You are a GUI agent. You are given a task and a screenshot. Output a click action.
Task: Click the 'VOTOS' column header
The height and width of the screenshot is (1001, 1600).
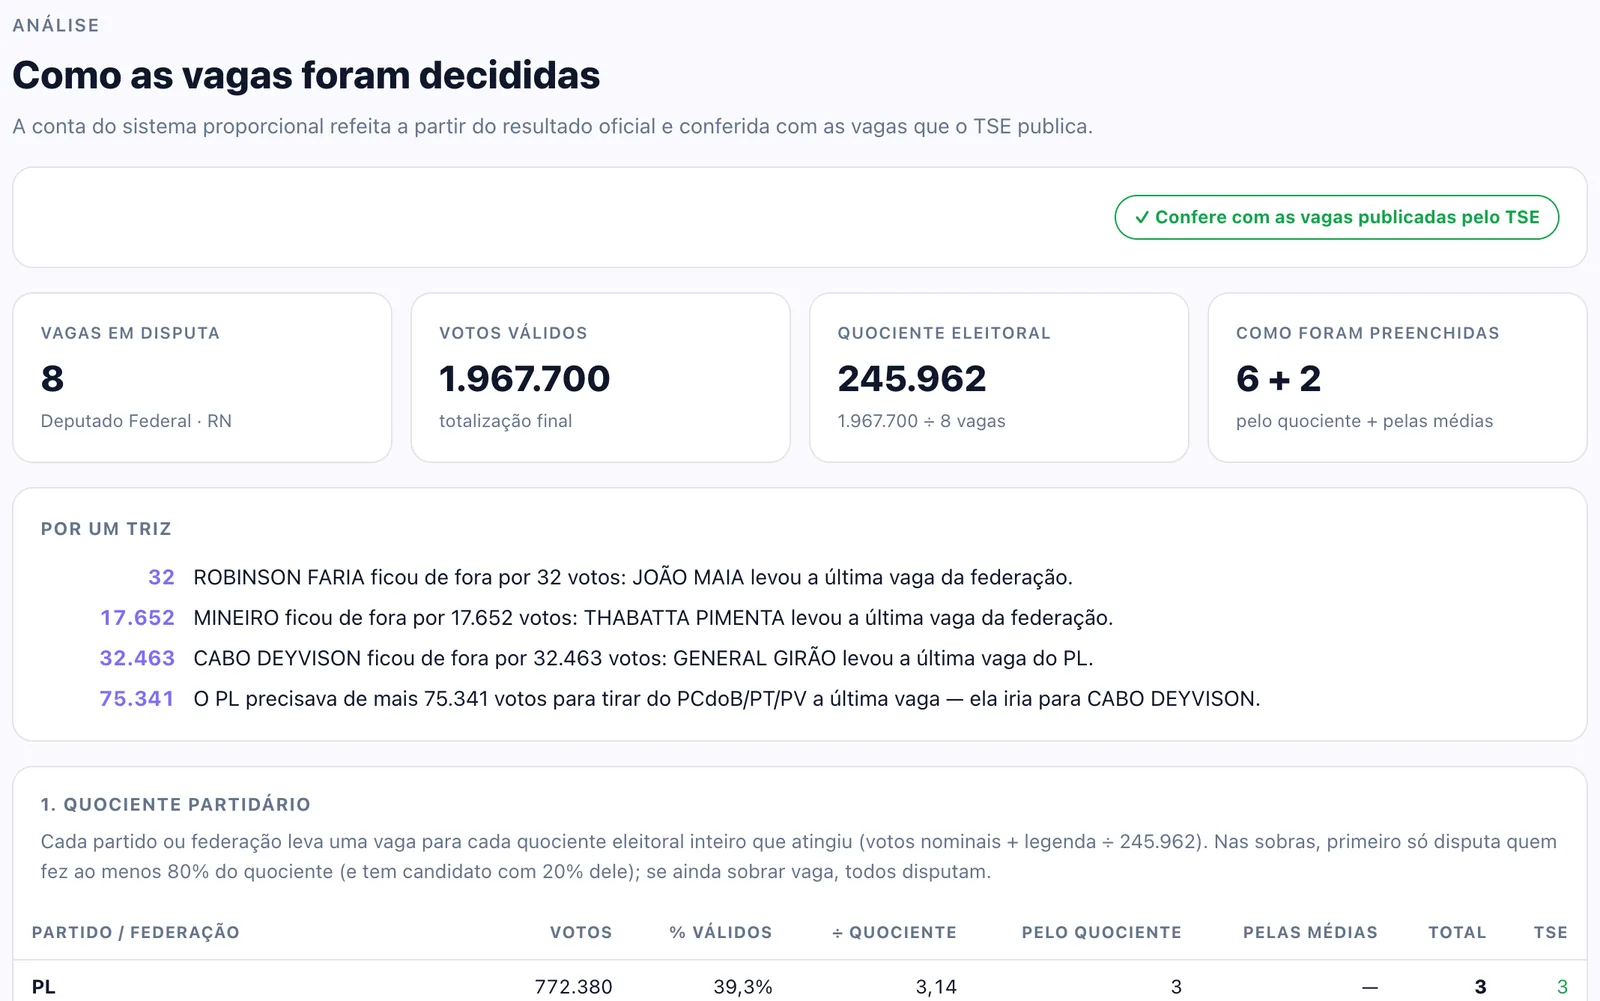pos(580,932)
